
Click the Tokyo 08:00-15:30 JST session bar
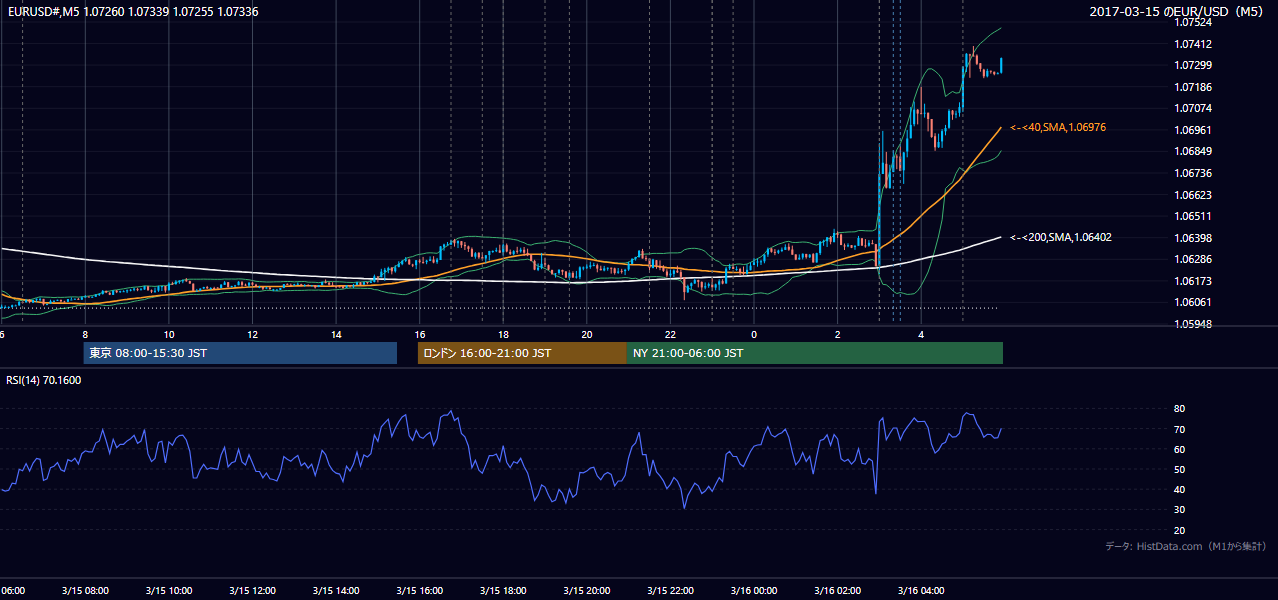coord(240,353)
